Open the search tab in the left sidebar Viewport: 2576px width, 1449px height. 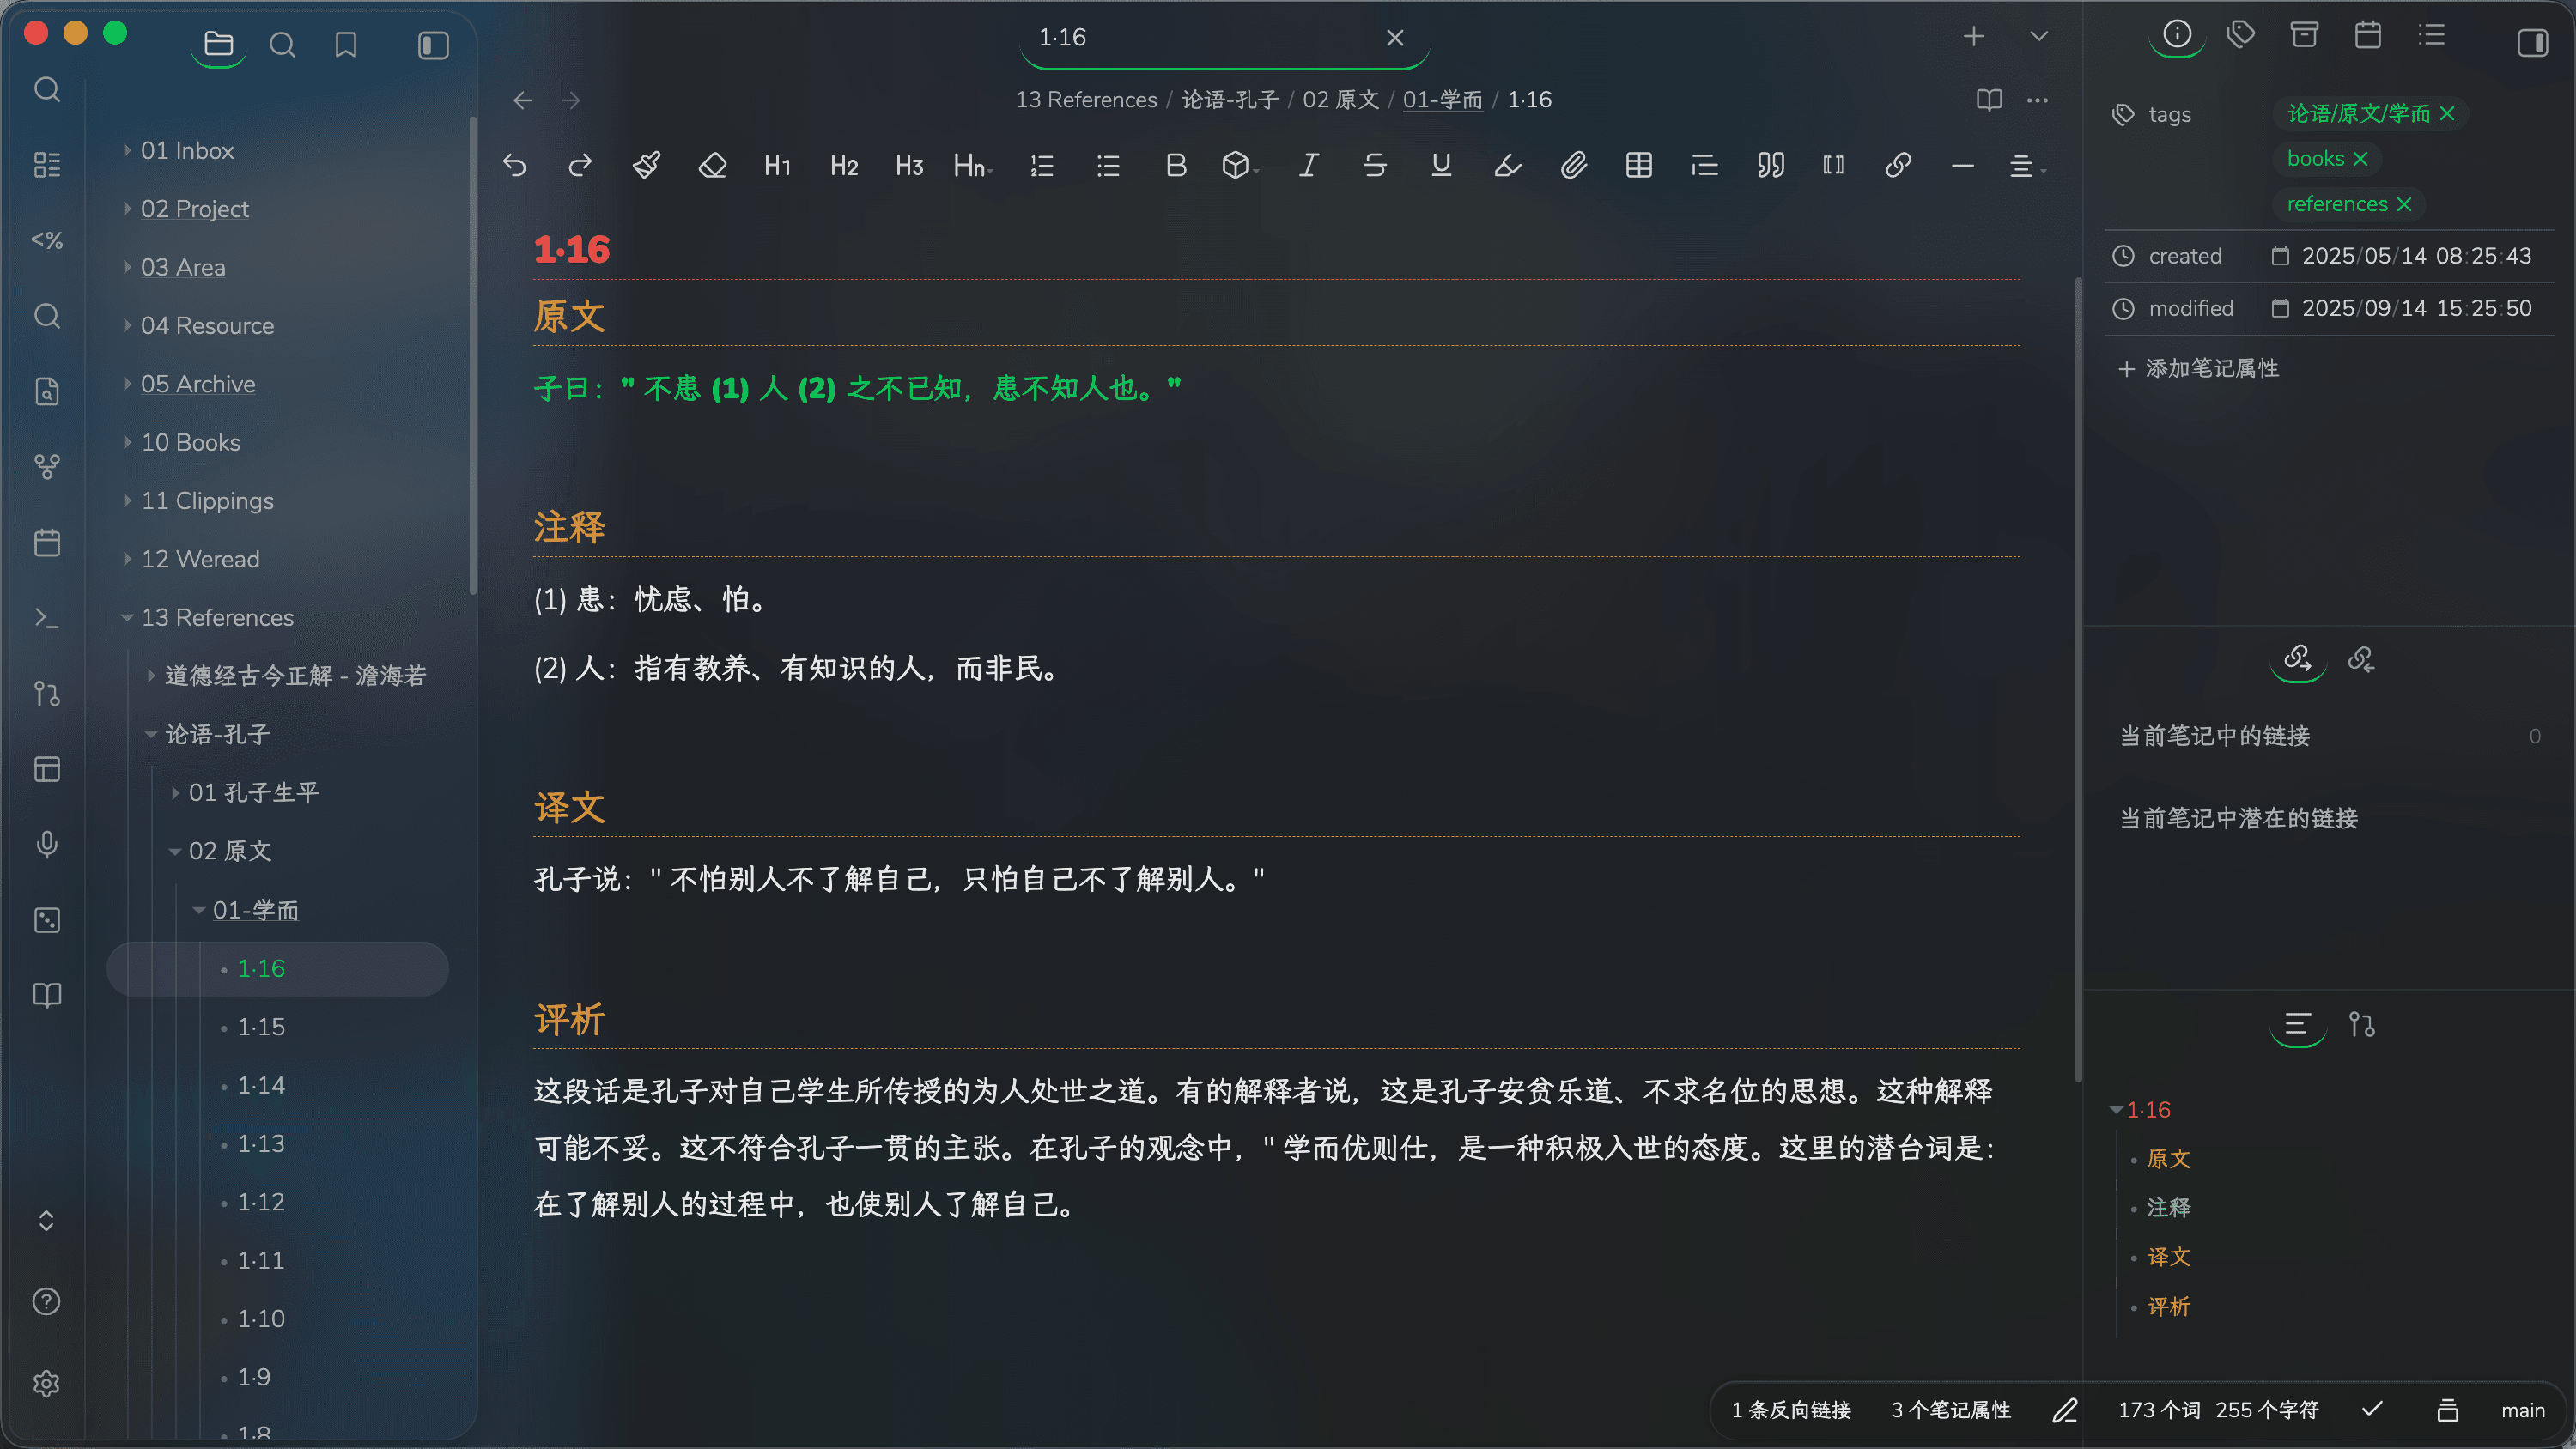coord(282,44)
